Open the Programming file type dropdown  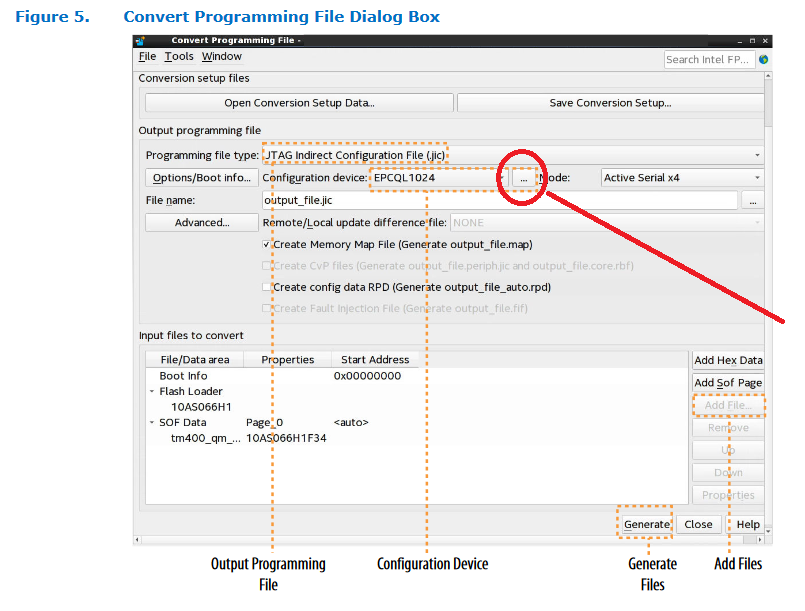(512, 155)
